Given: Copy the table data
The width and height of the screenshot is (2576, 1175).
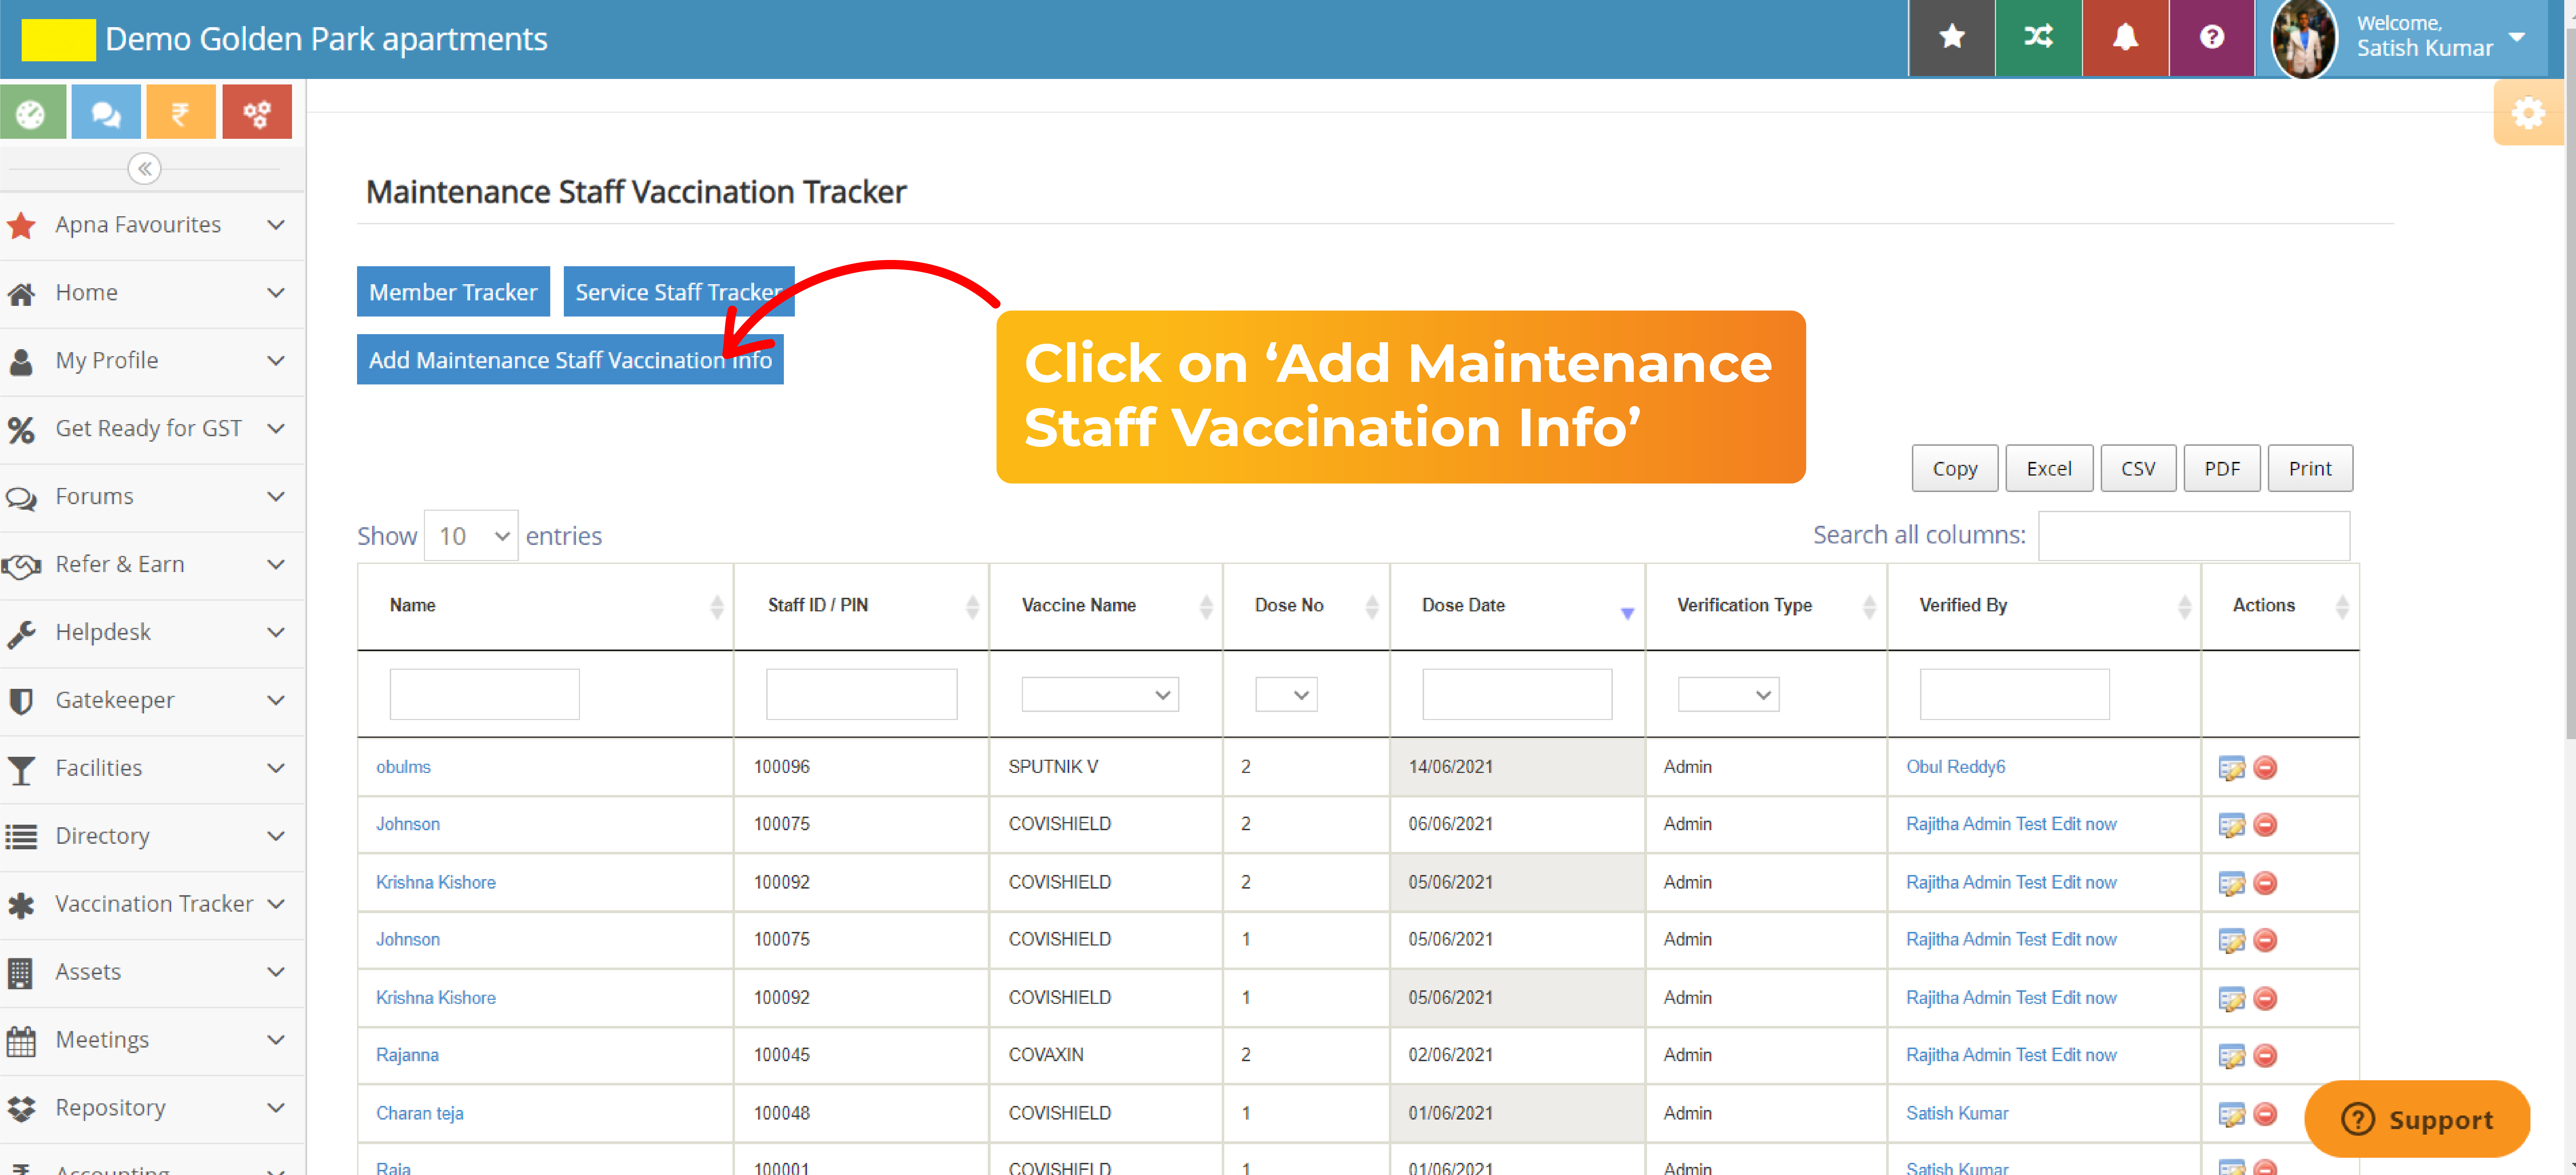Looking at the screenshot, I should click(x=1955, y=469).
